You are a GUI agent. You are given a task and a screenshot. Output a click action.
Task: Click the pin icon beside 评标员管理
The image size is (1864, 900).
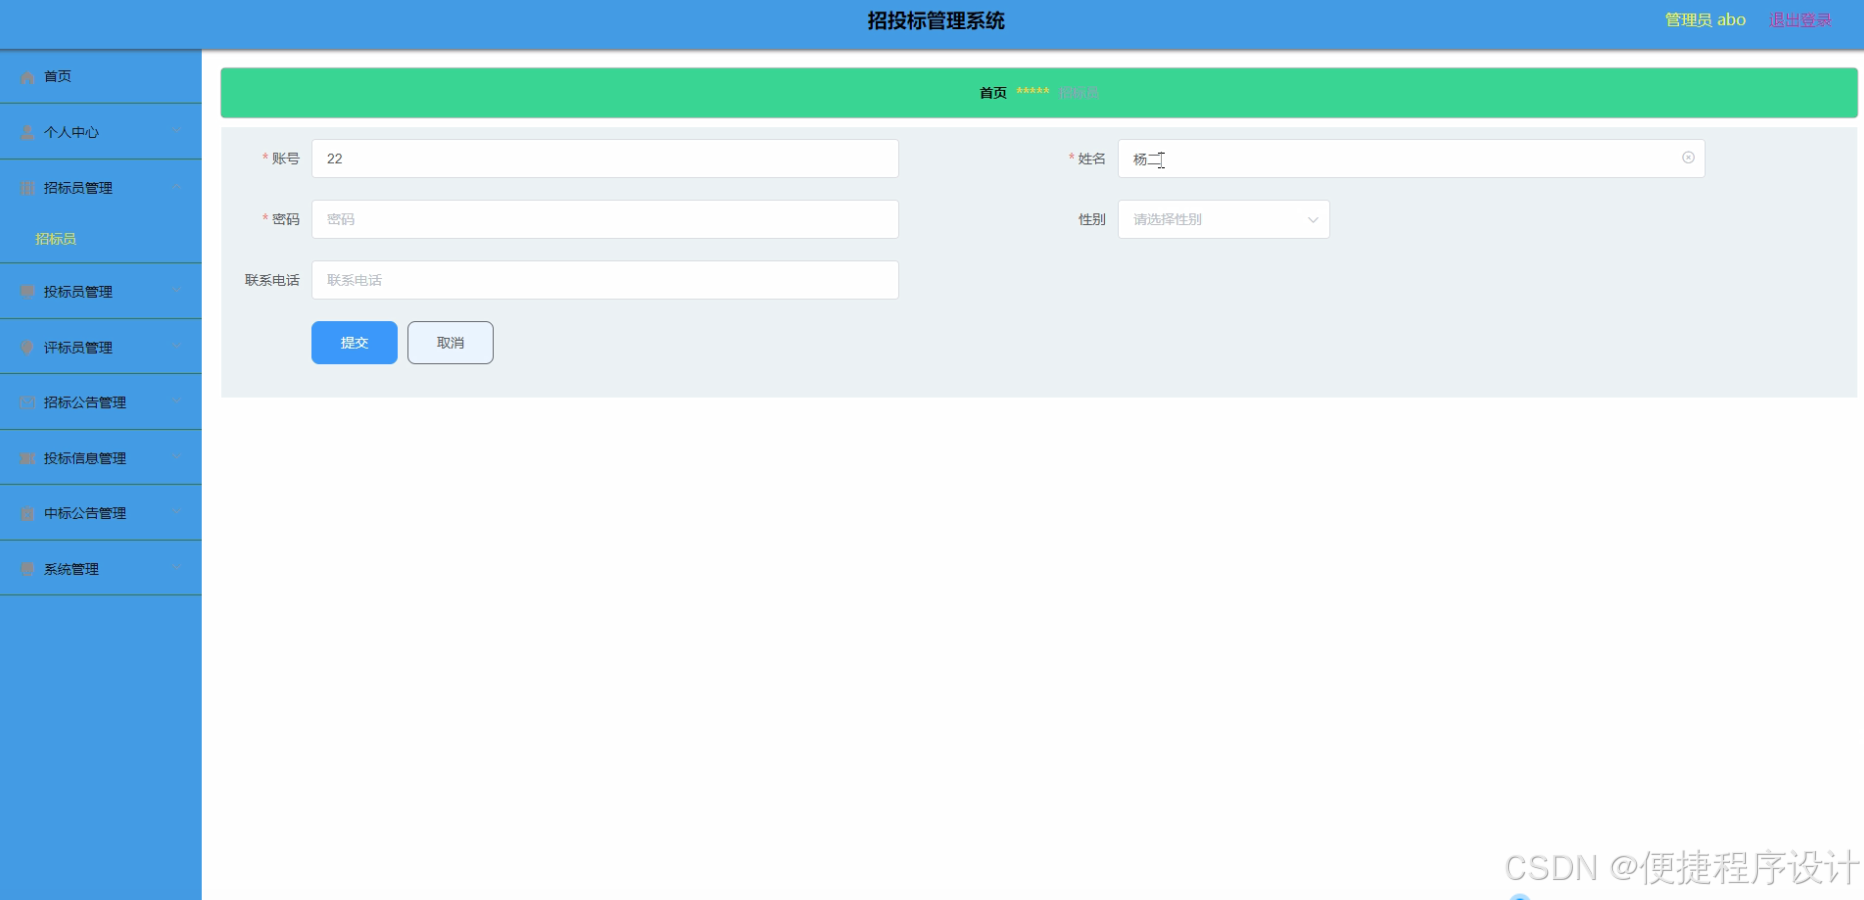pos(28,348)
